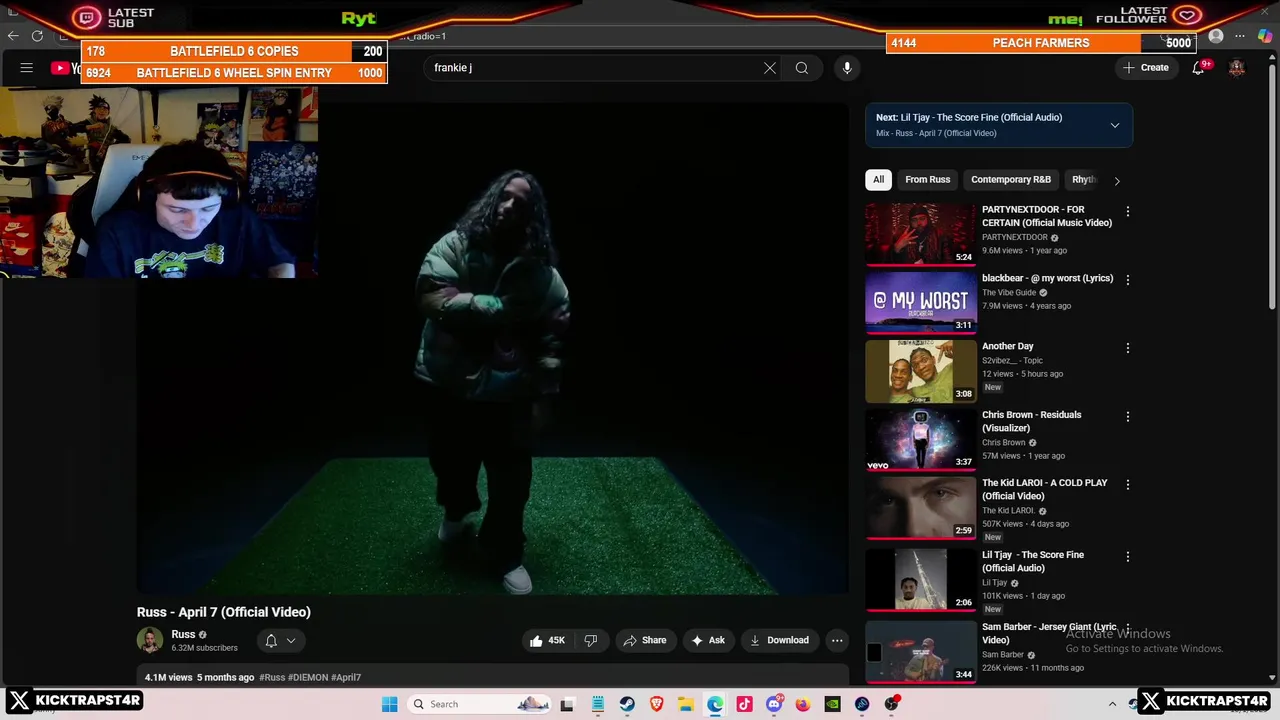
Task: Open action menu for Lil Tjay The Score Fine
Action: pos(1128,556)
